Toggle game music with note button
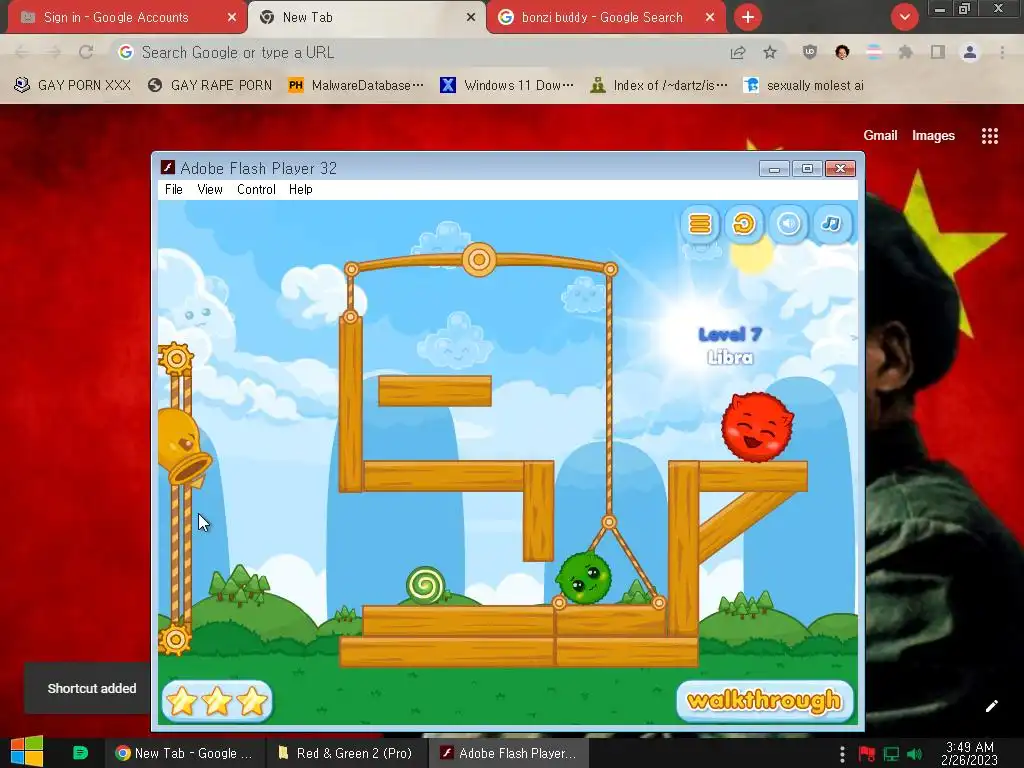The image size is (1024, 768). click(x=831, y=224)
